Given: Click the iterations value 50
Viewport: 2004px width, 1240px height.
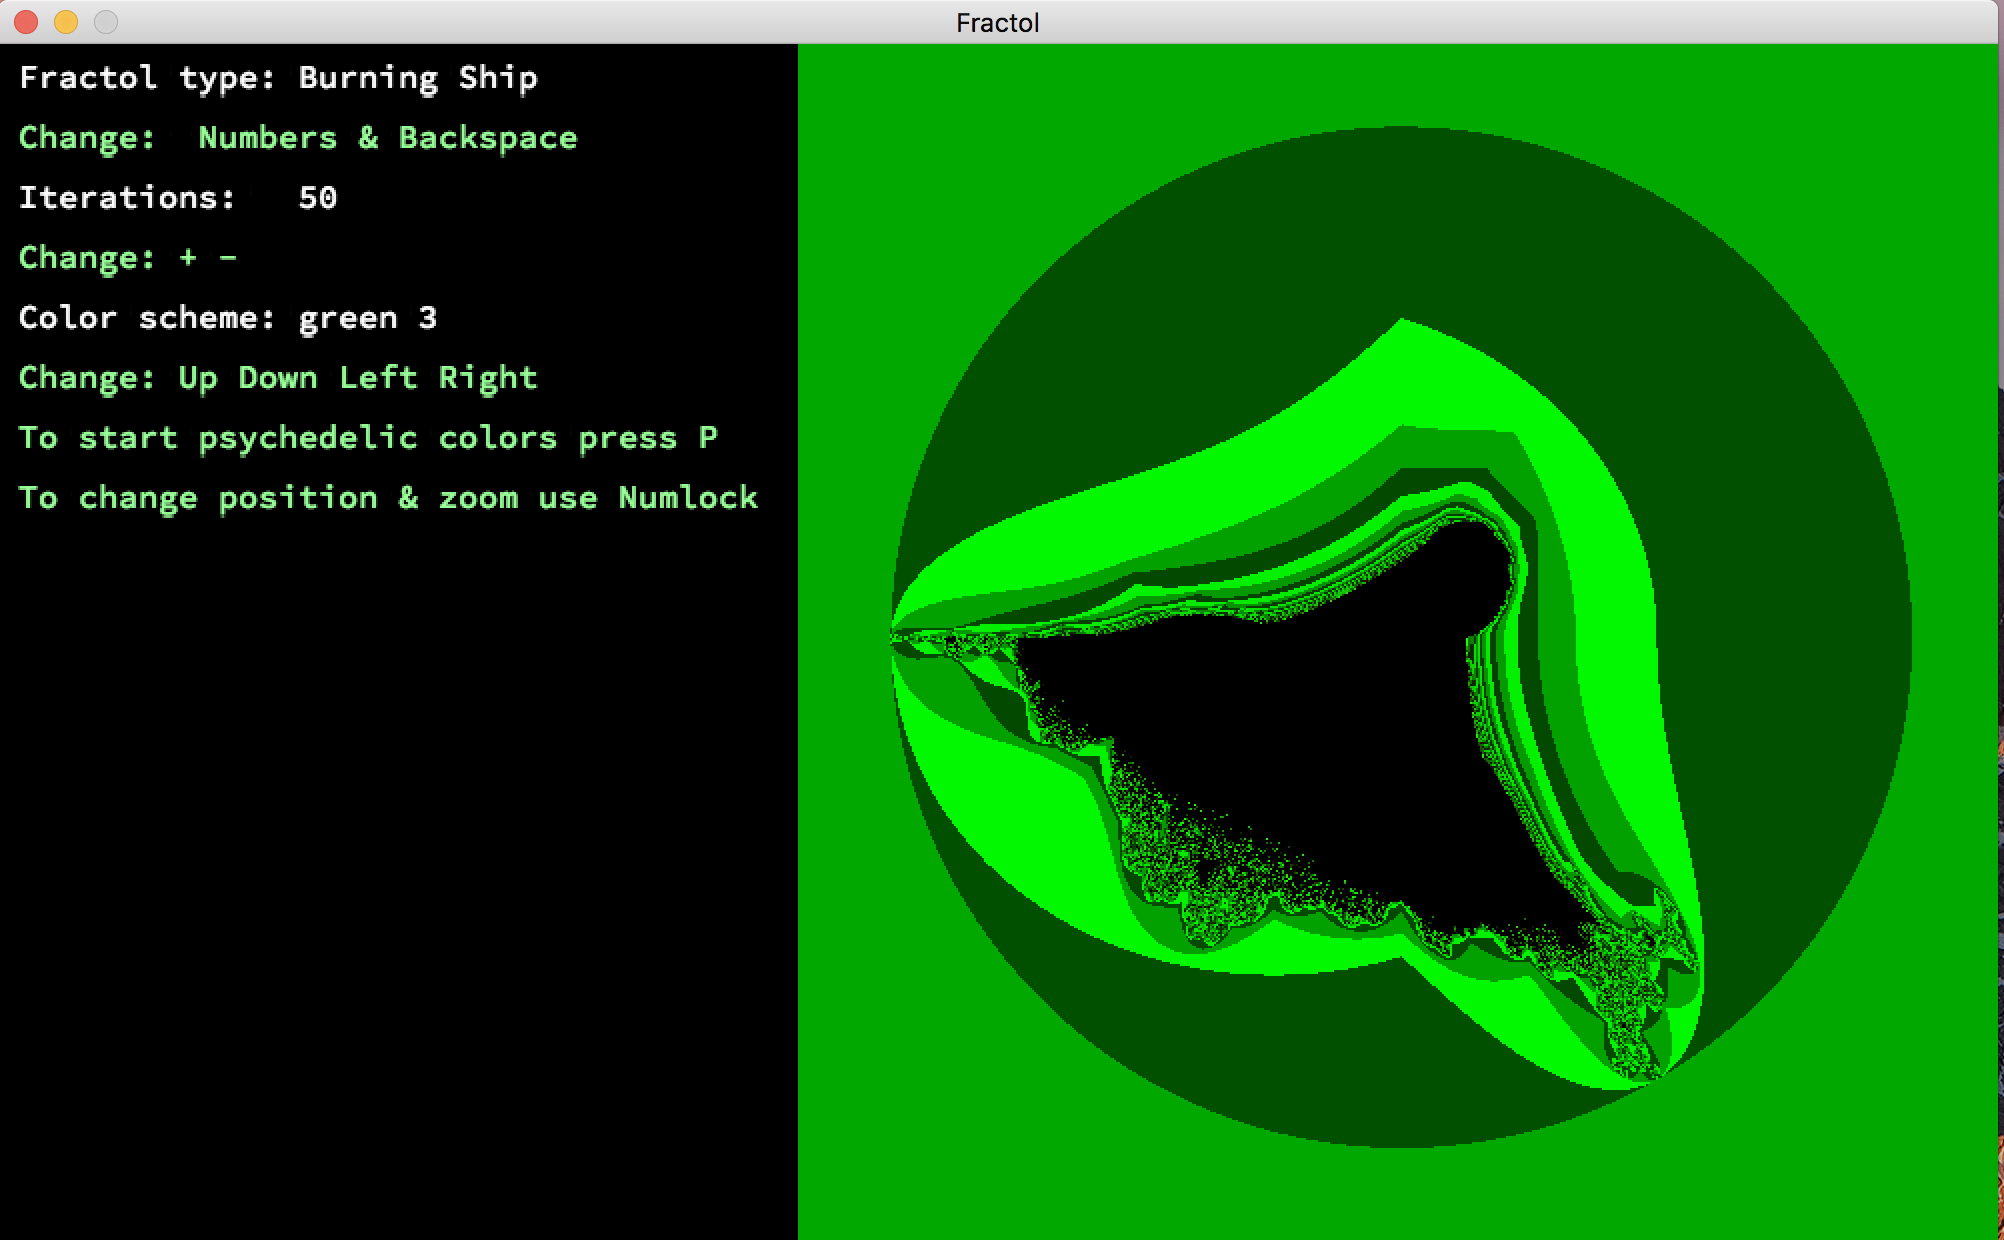Looking at the screenshot, I should (317, 198).
